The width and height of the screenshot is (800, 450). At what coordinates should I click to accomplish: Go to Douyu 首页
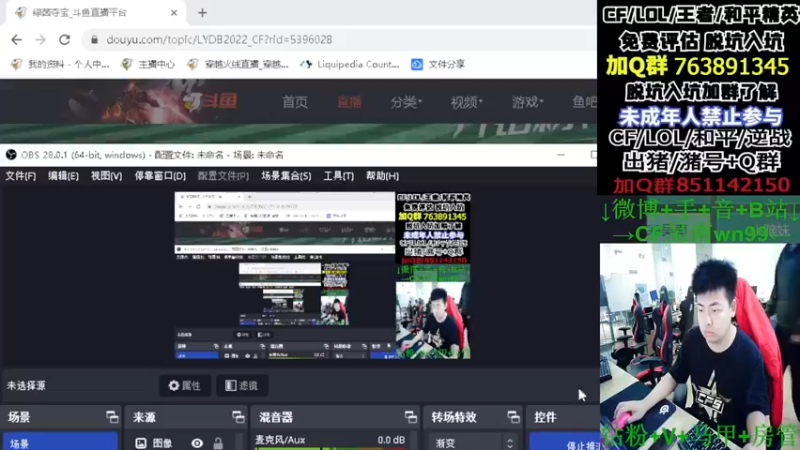(295, 102)
